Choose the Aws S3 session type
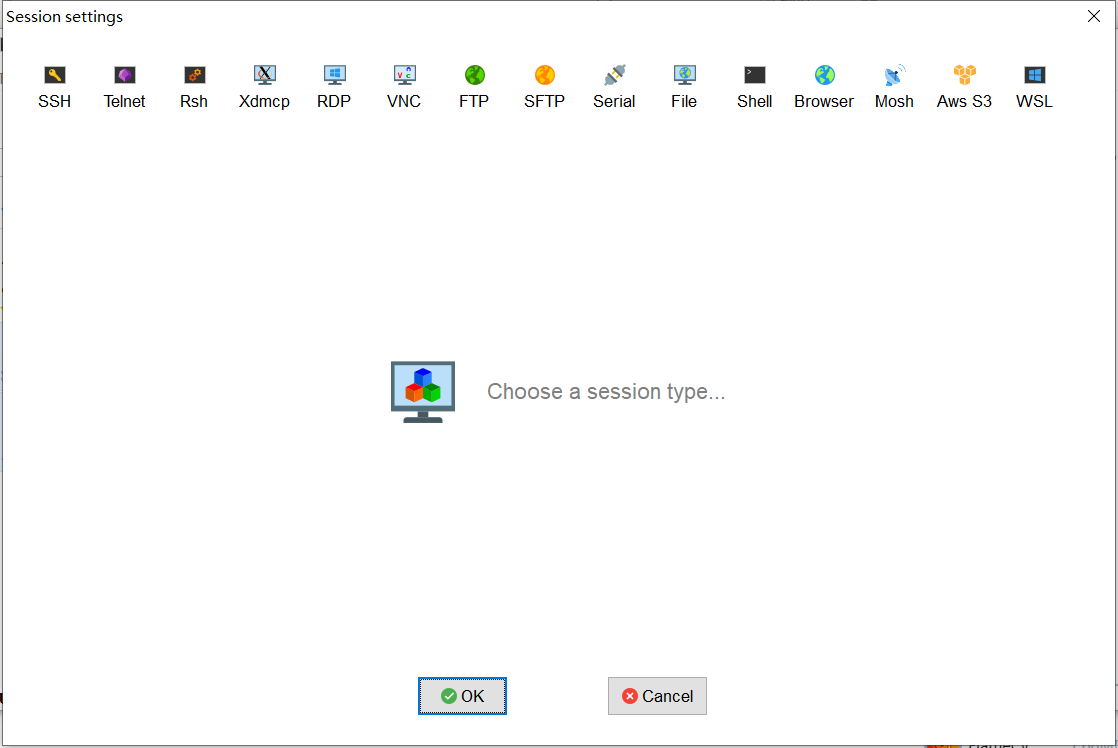1118x748 pixels. pos(964,87)
